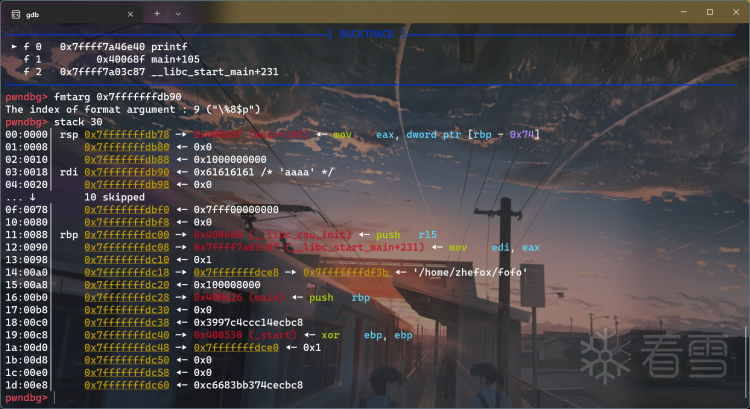
Task: Open a new terminal tab
Action: click(156, 14)
